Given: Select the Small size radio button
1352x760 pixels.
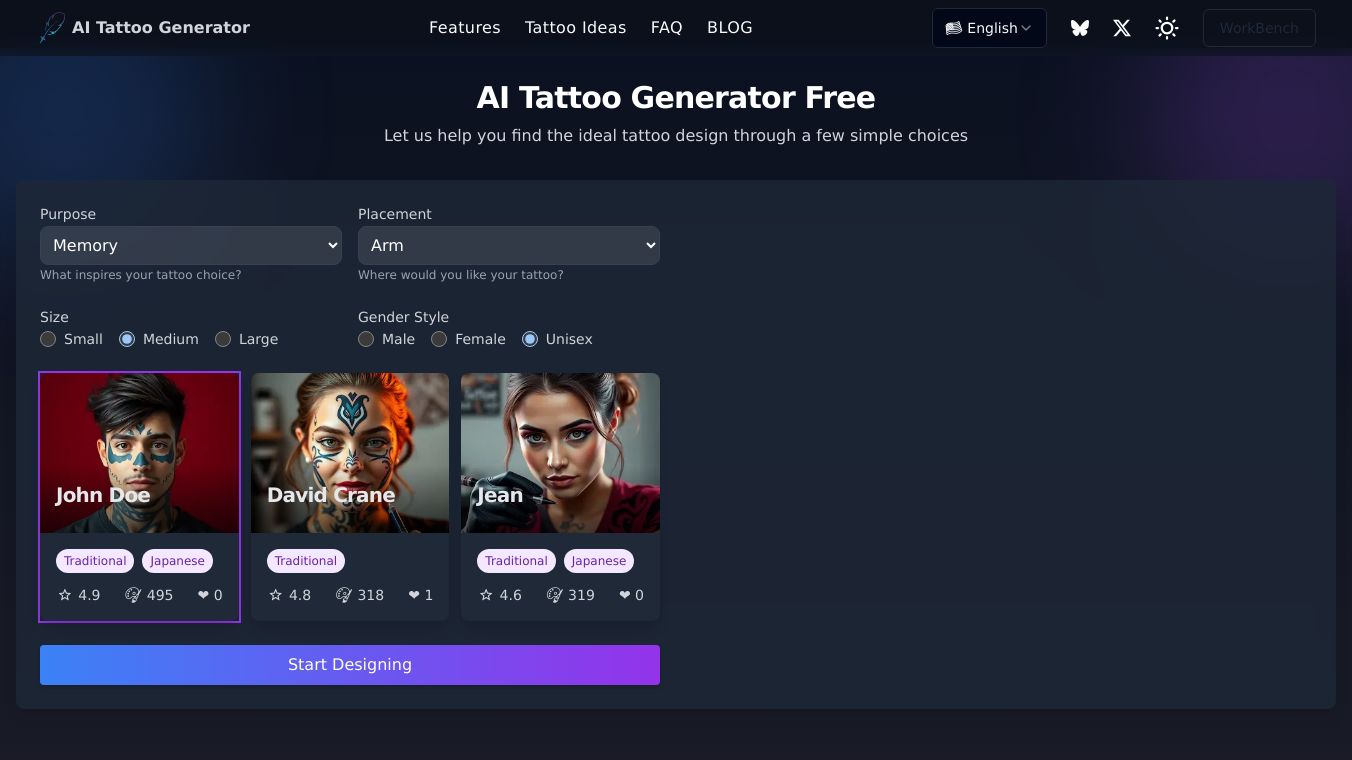Looking at the screenshot, I should click(48, 339).
